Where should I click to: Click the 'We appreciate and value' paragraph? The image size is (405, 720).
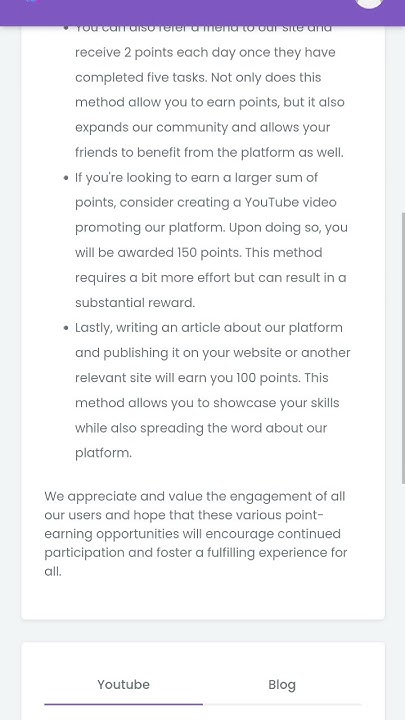tap(196, 534)
